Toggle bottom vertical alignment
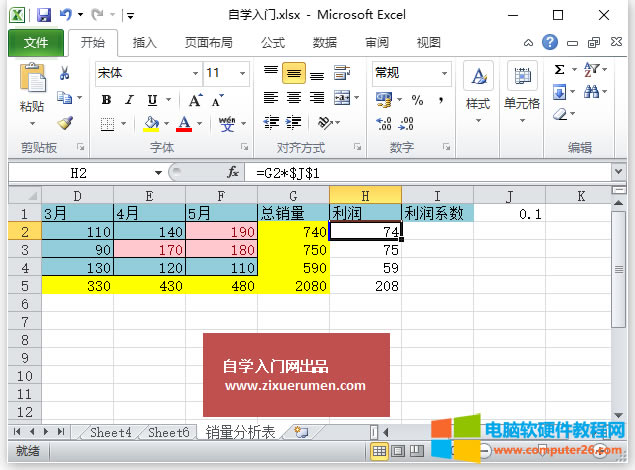 (x=317, y=75)
